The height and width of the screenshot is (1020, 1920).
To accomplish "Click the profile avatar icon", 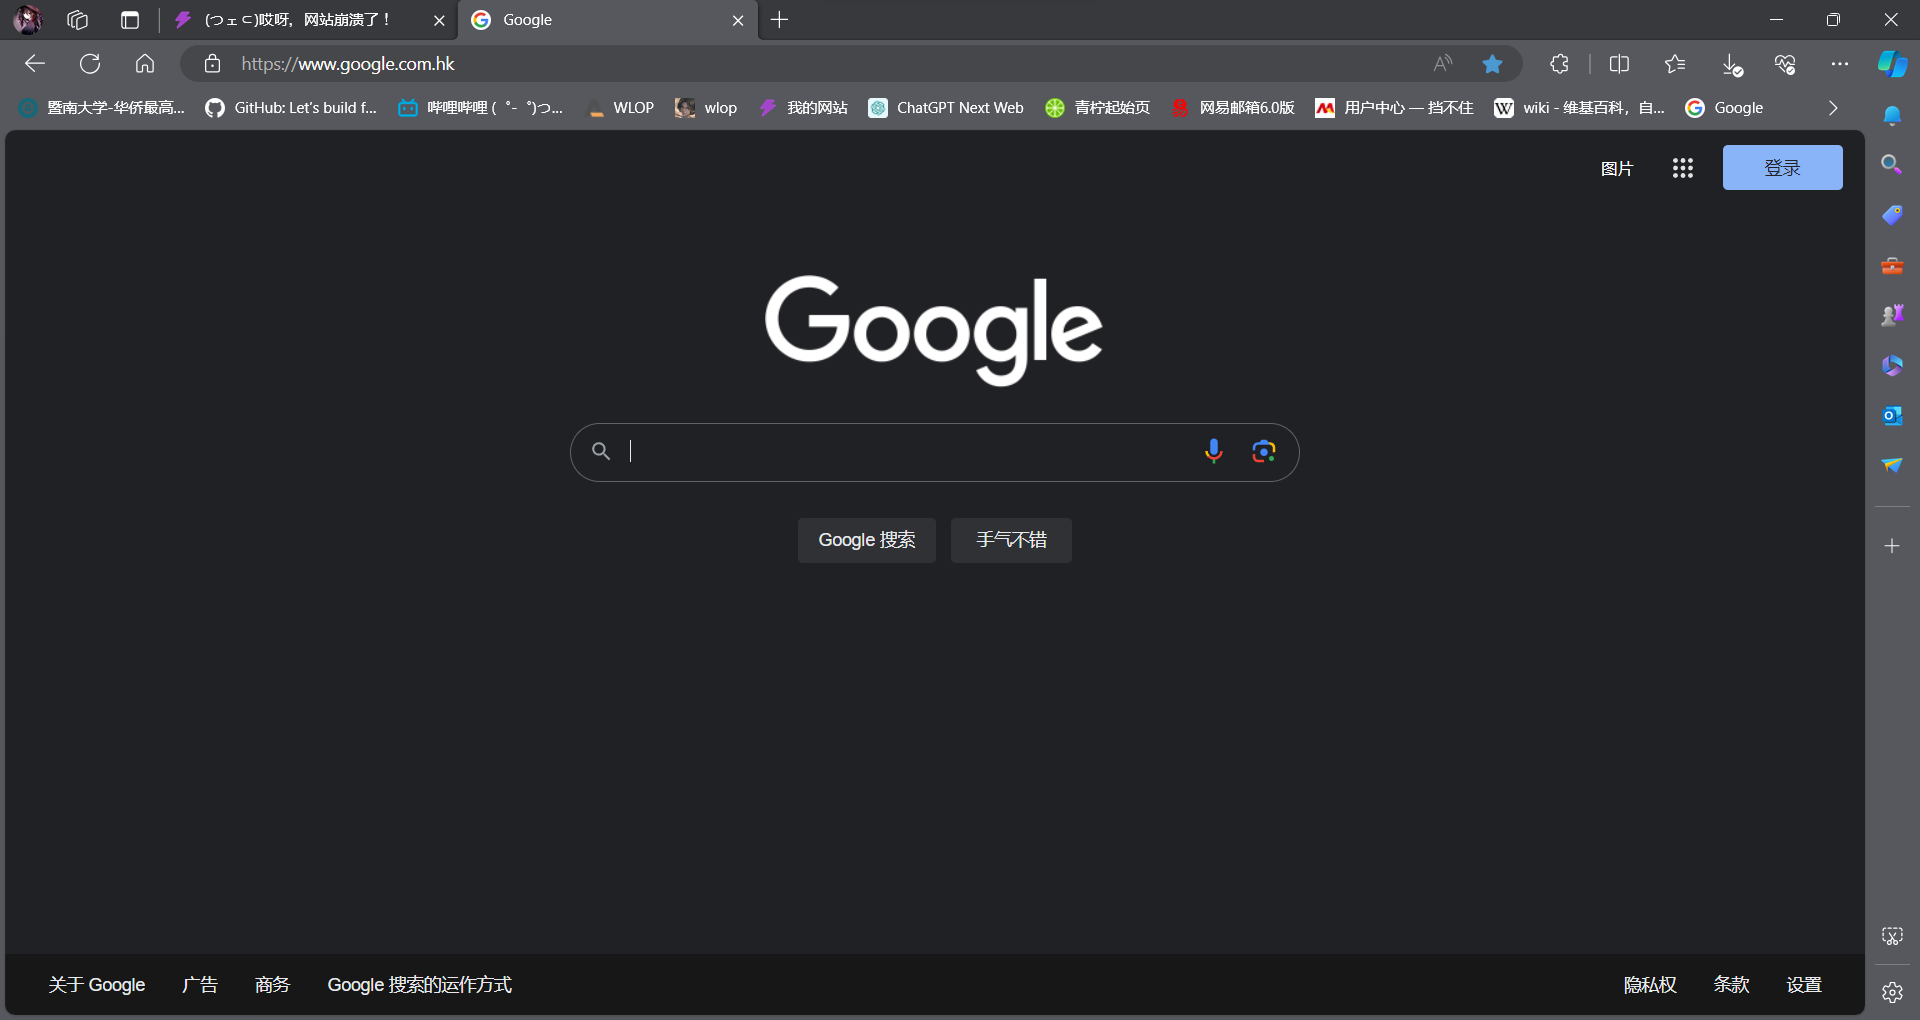I will pyautogui.click(x=28, y=20).
